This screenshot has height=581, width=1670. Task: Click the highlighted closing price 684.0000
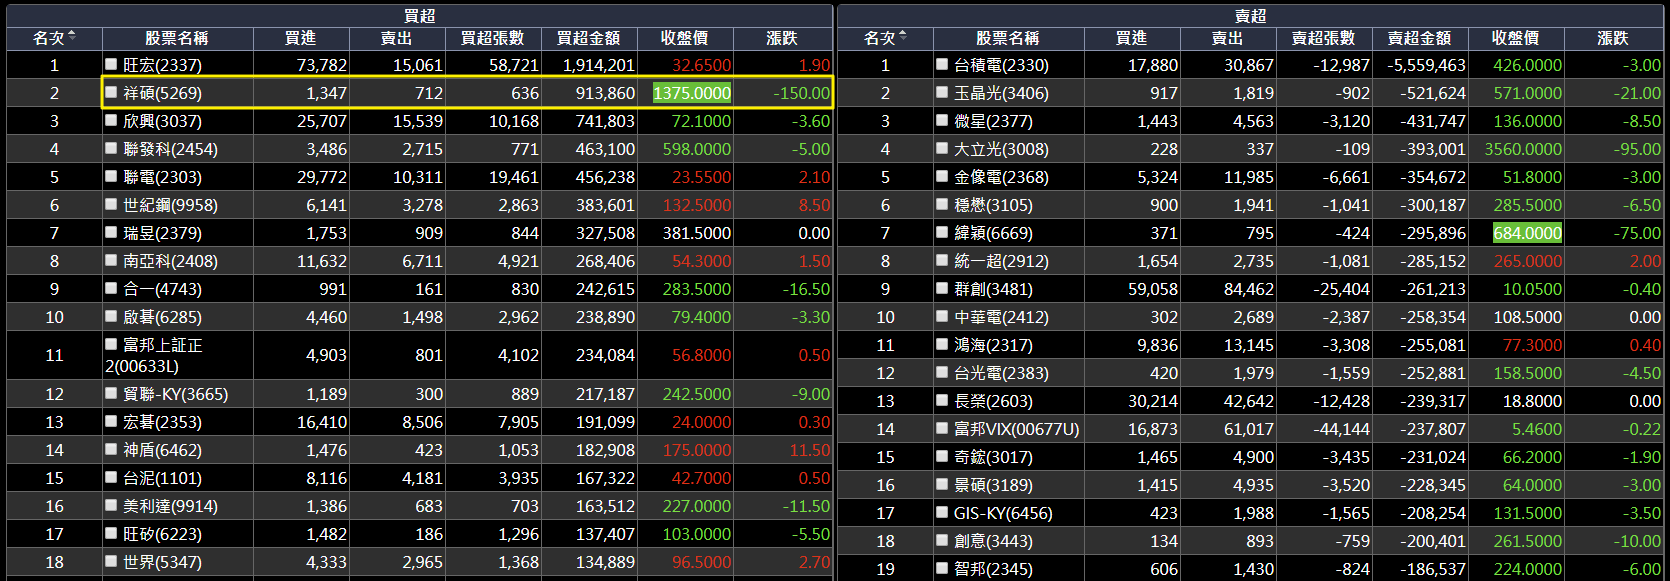click(x=1527, y=233)
